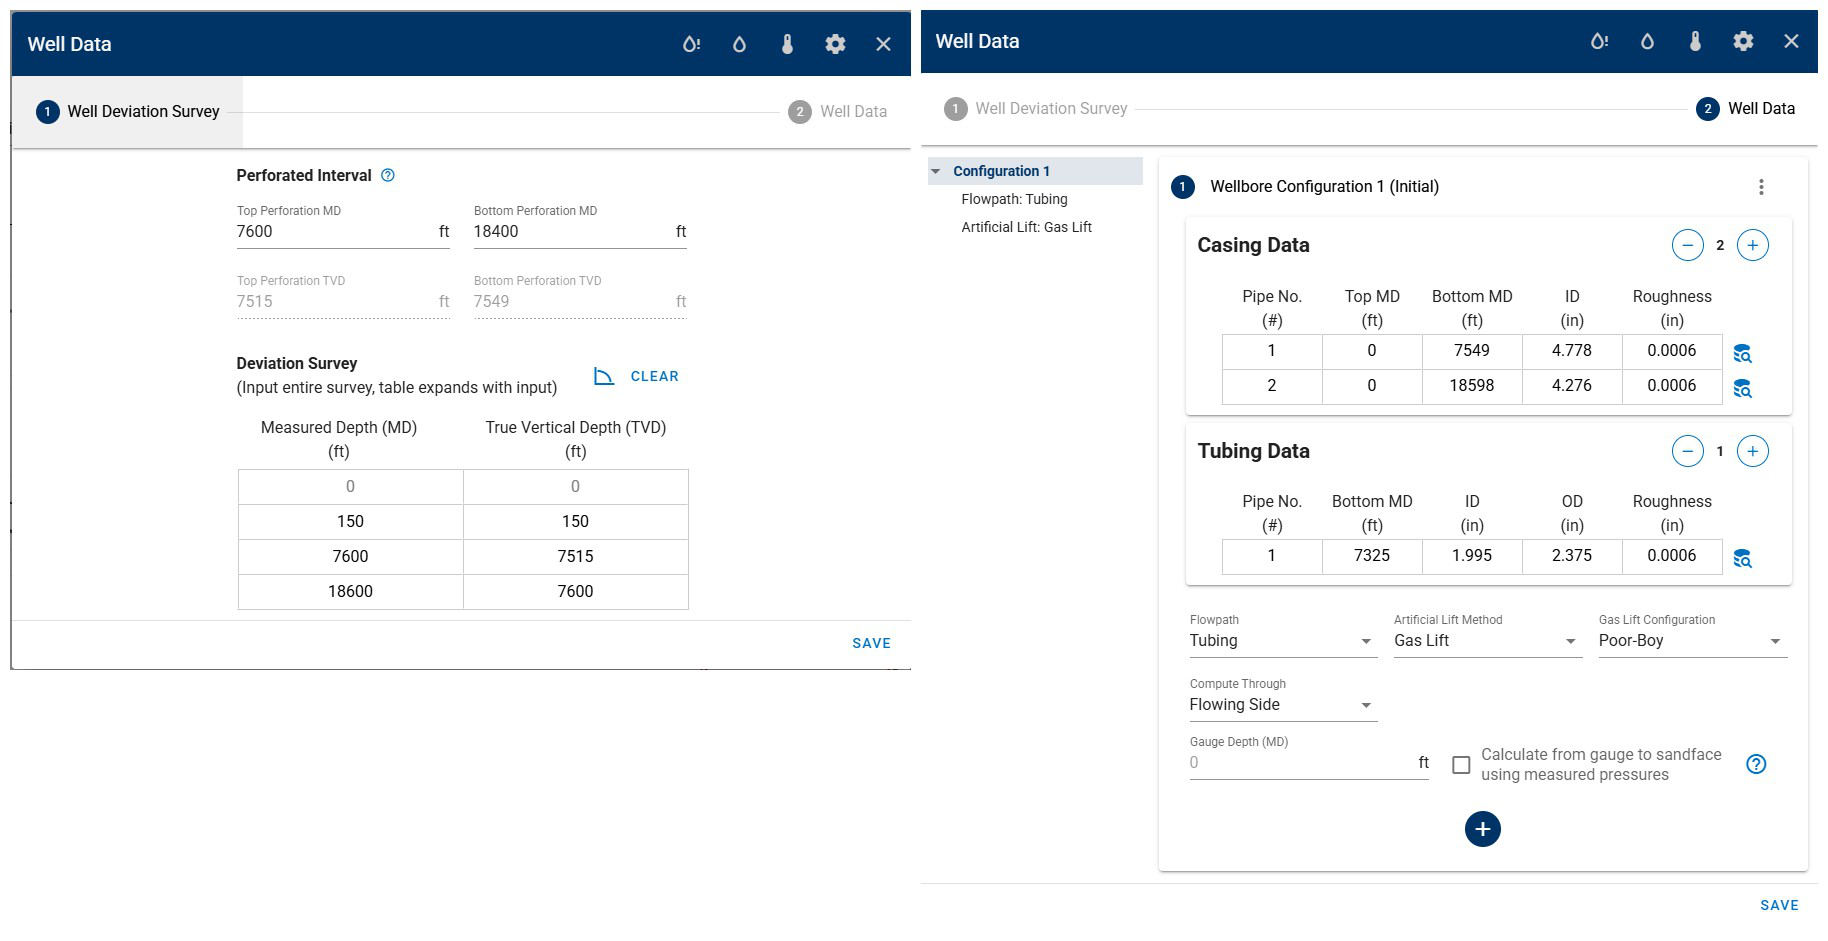Viewport: 1828px width, 941px height.
Task: Open Wellbore Configuration 1 three-dot menu
Action: point(1761,187)
